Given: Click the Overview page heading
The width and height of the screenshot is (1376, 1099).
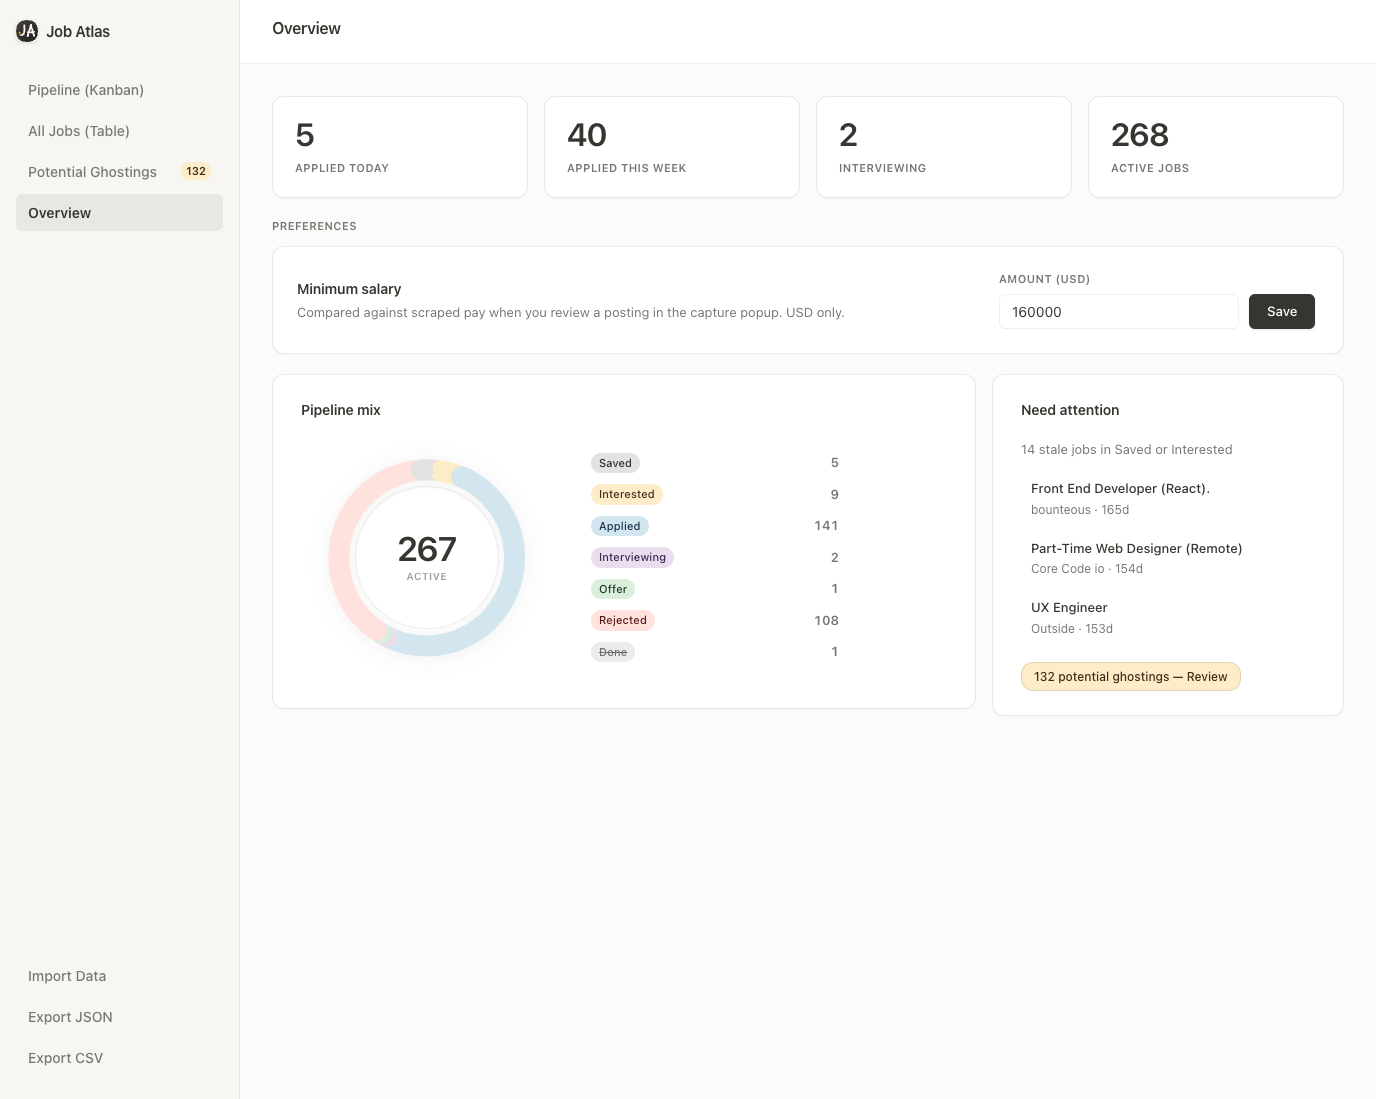Looking at the screenshot, I should (x=306, y=29).
